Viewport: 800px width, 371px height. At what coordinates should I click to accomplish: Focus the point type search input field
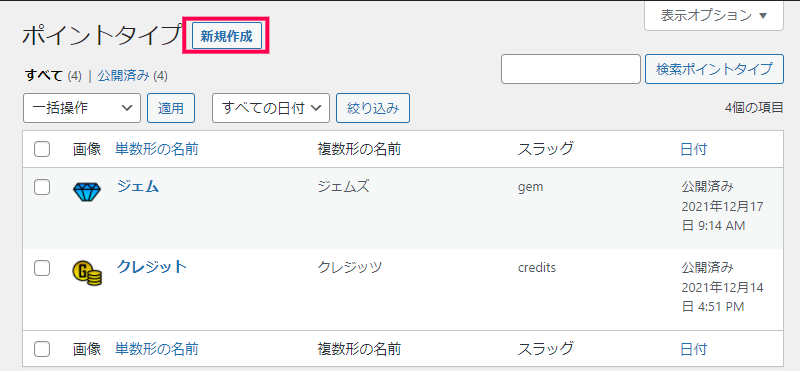pos(571,69)
